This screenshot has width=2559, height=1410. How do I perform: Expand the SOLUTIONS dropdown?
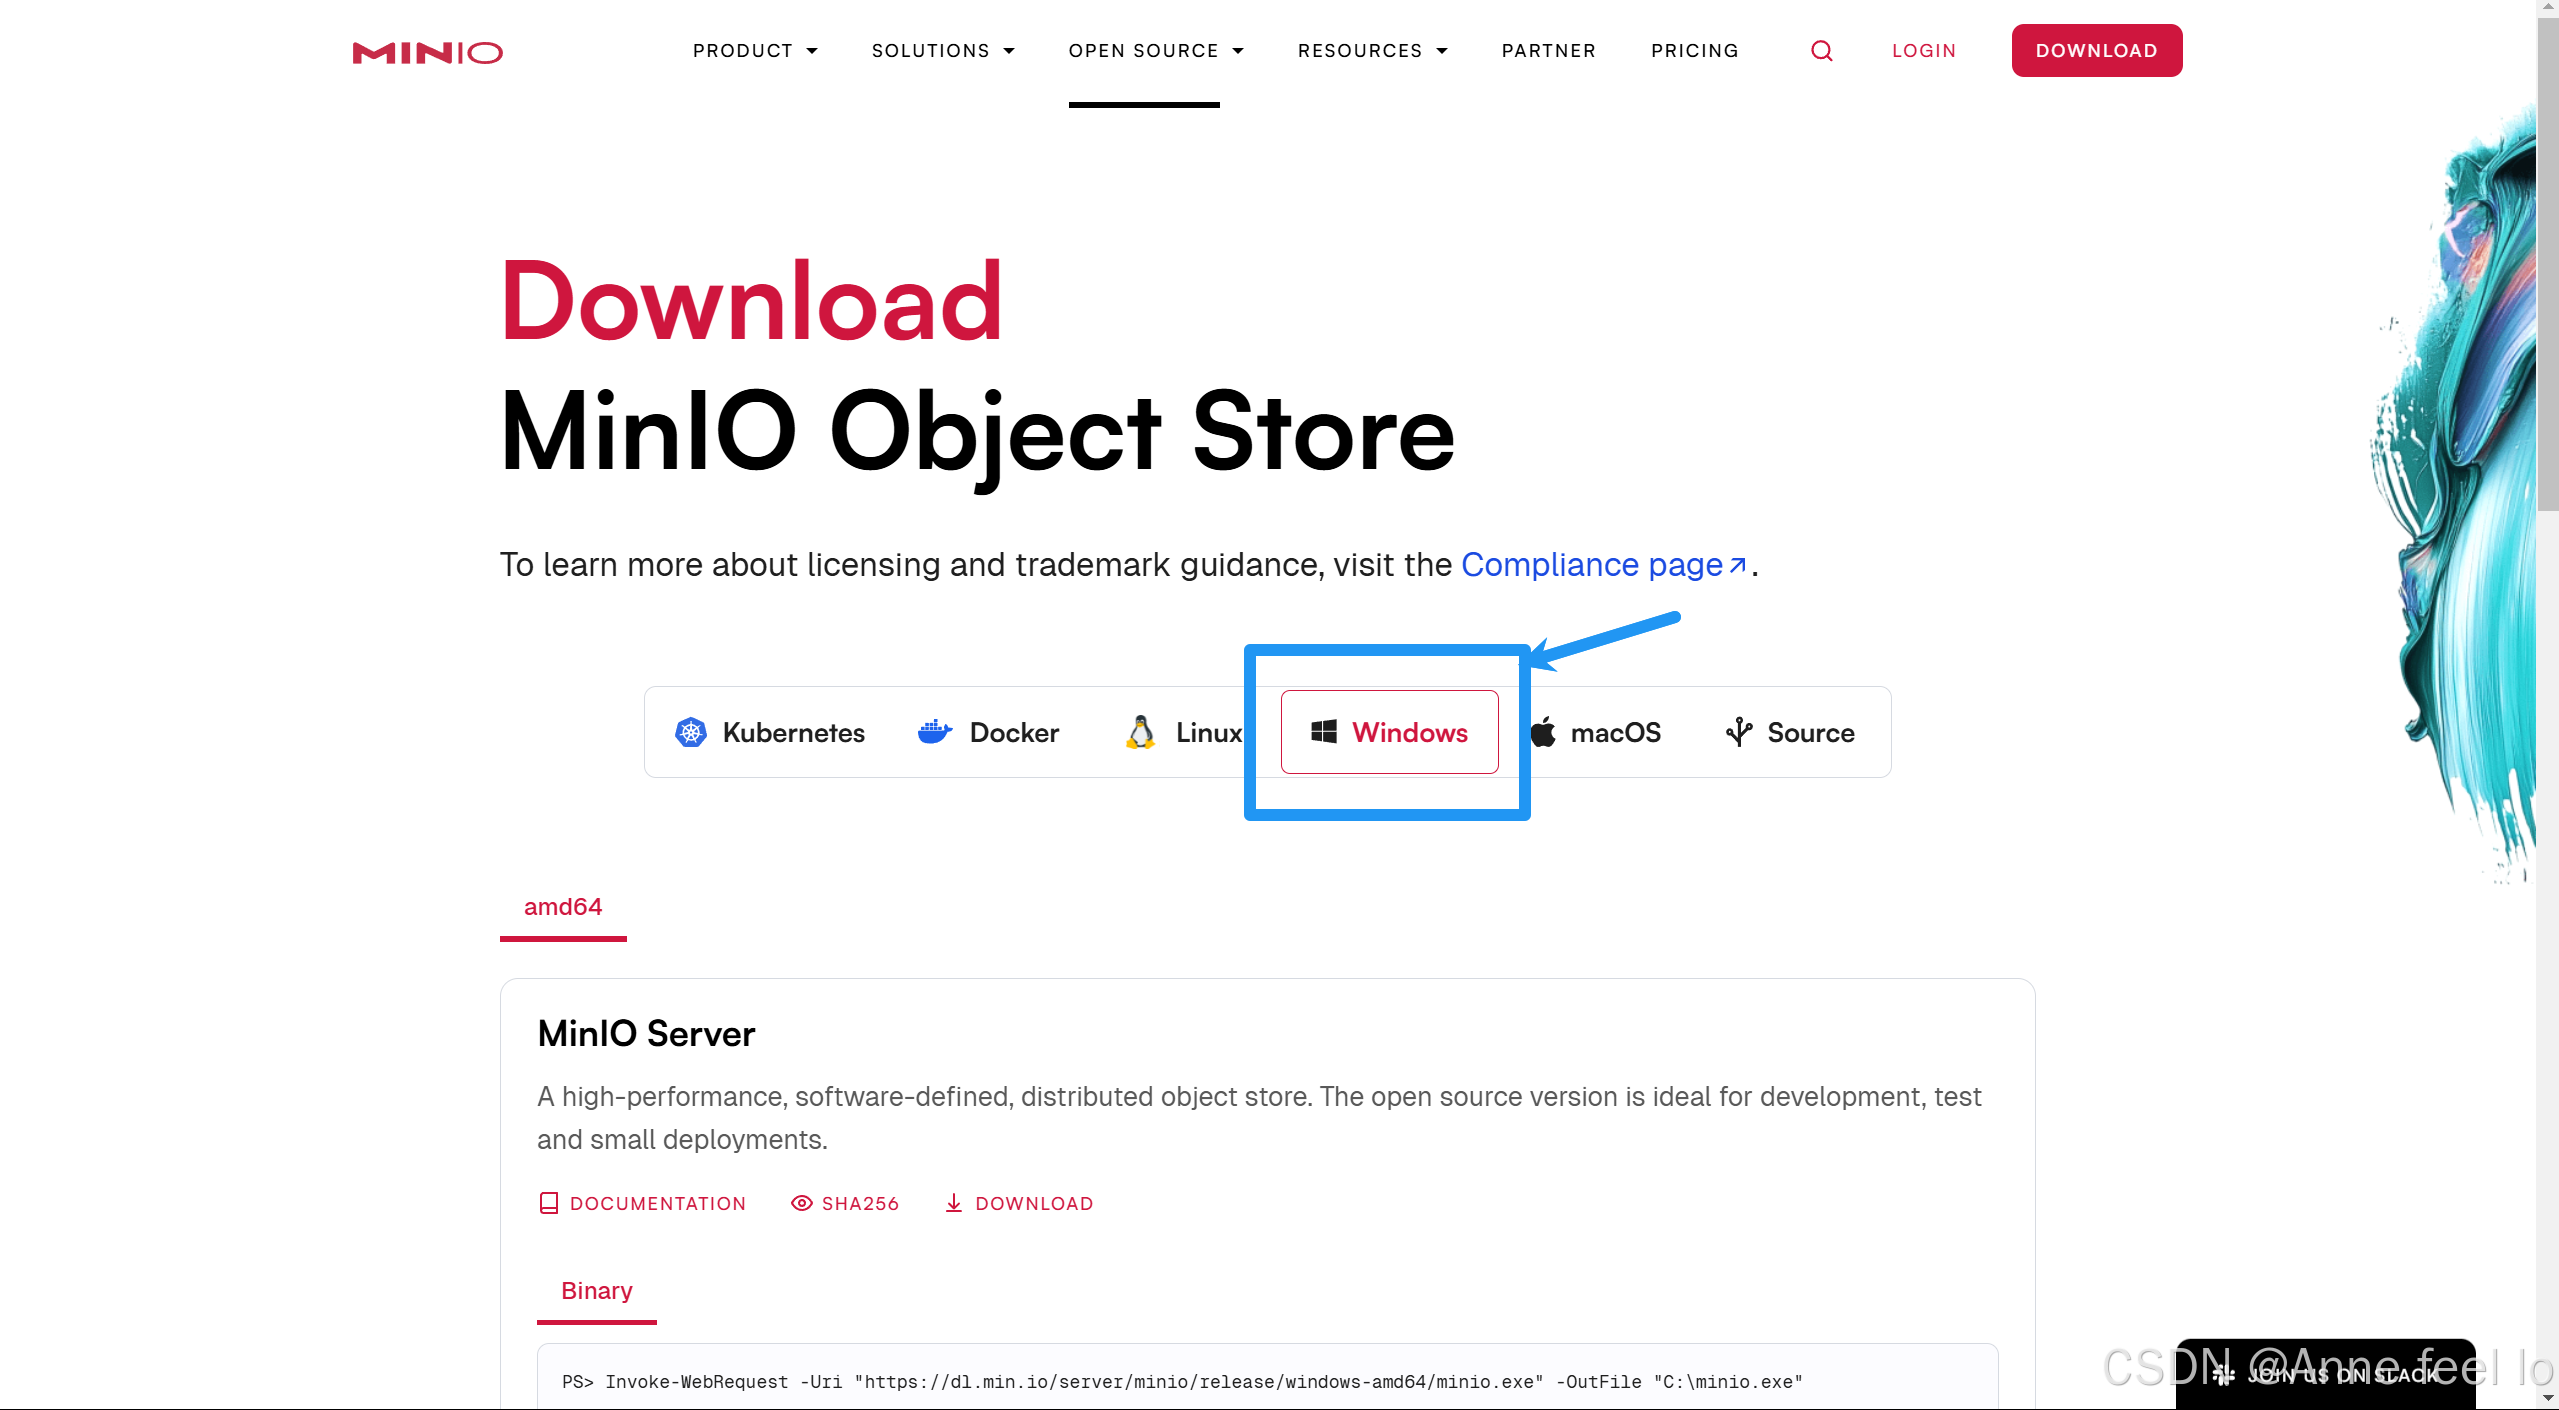[941, 50]
